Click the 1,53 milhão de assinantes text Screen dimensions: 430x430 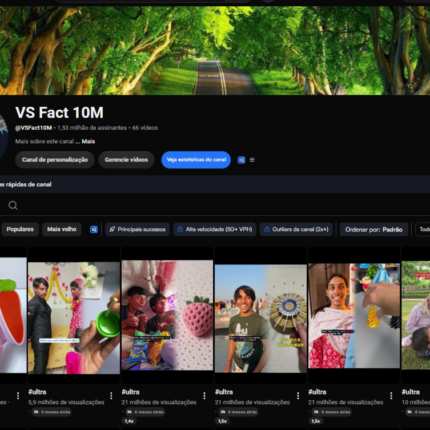coord(92,128)
